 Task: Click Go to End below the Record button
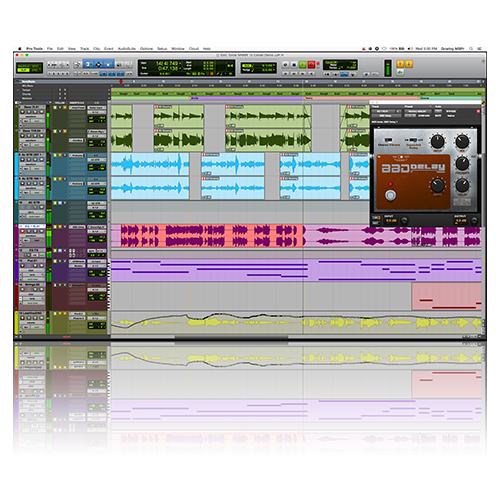coord(311,74)
